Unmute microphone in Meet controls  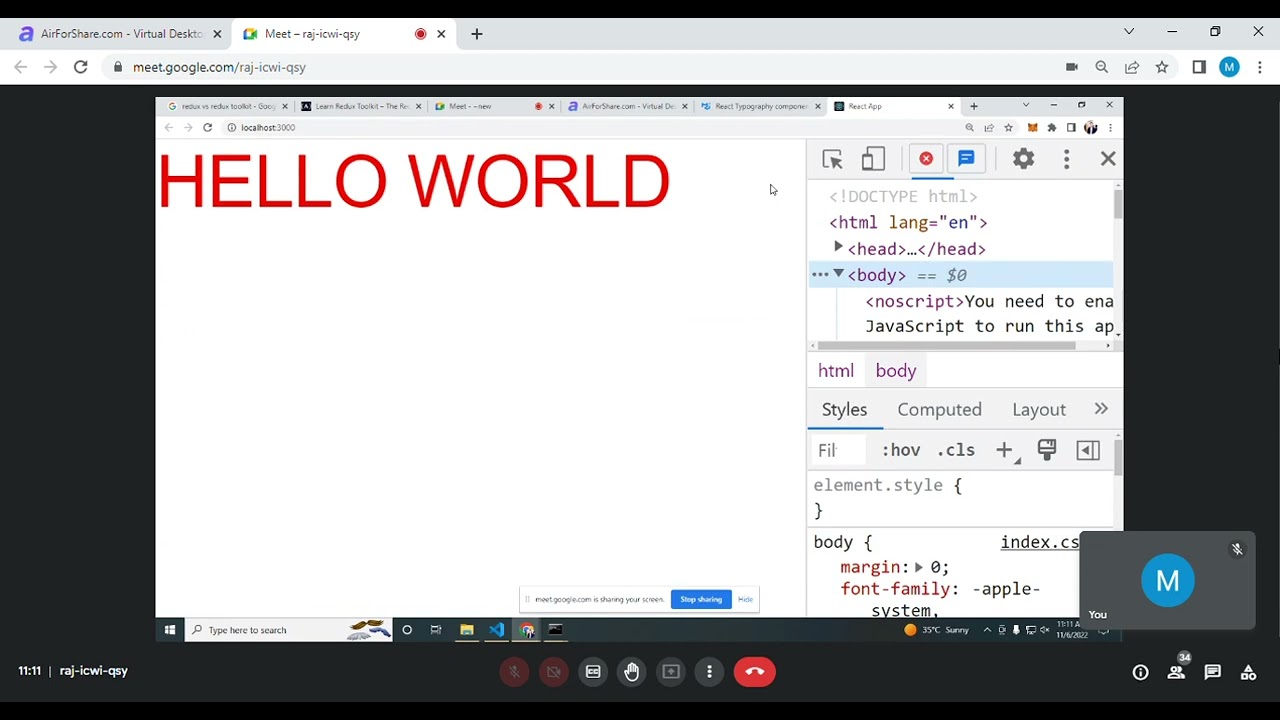click(514, 672)
